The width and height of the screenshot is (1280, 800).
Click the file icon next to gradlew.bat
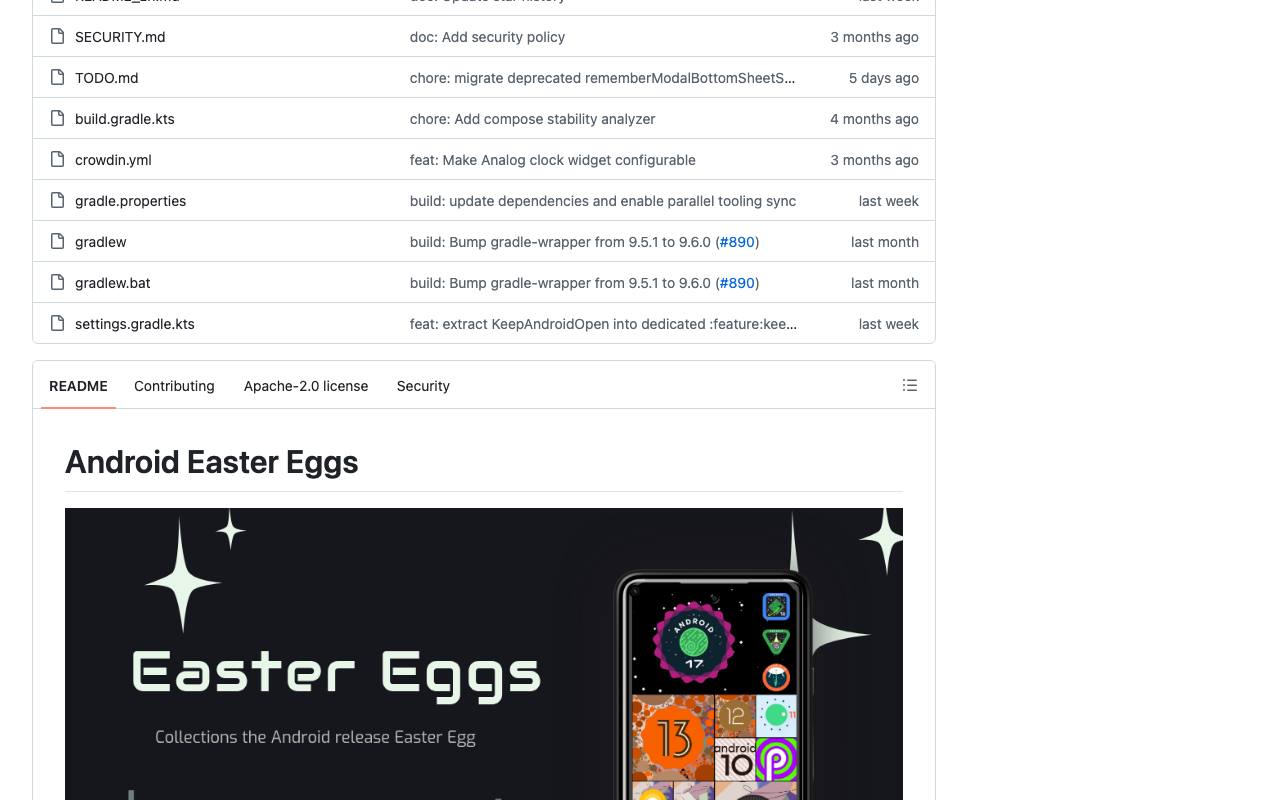pyautogui.click(x=58, y=283)
